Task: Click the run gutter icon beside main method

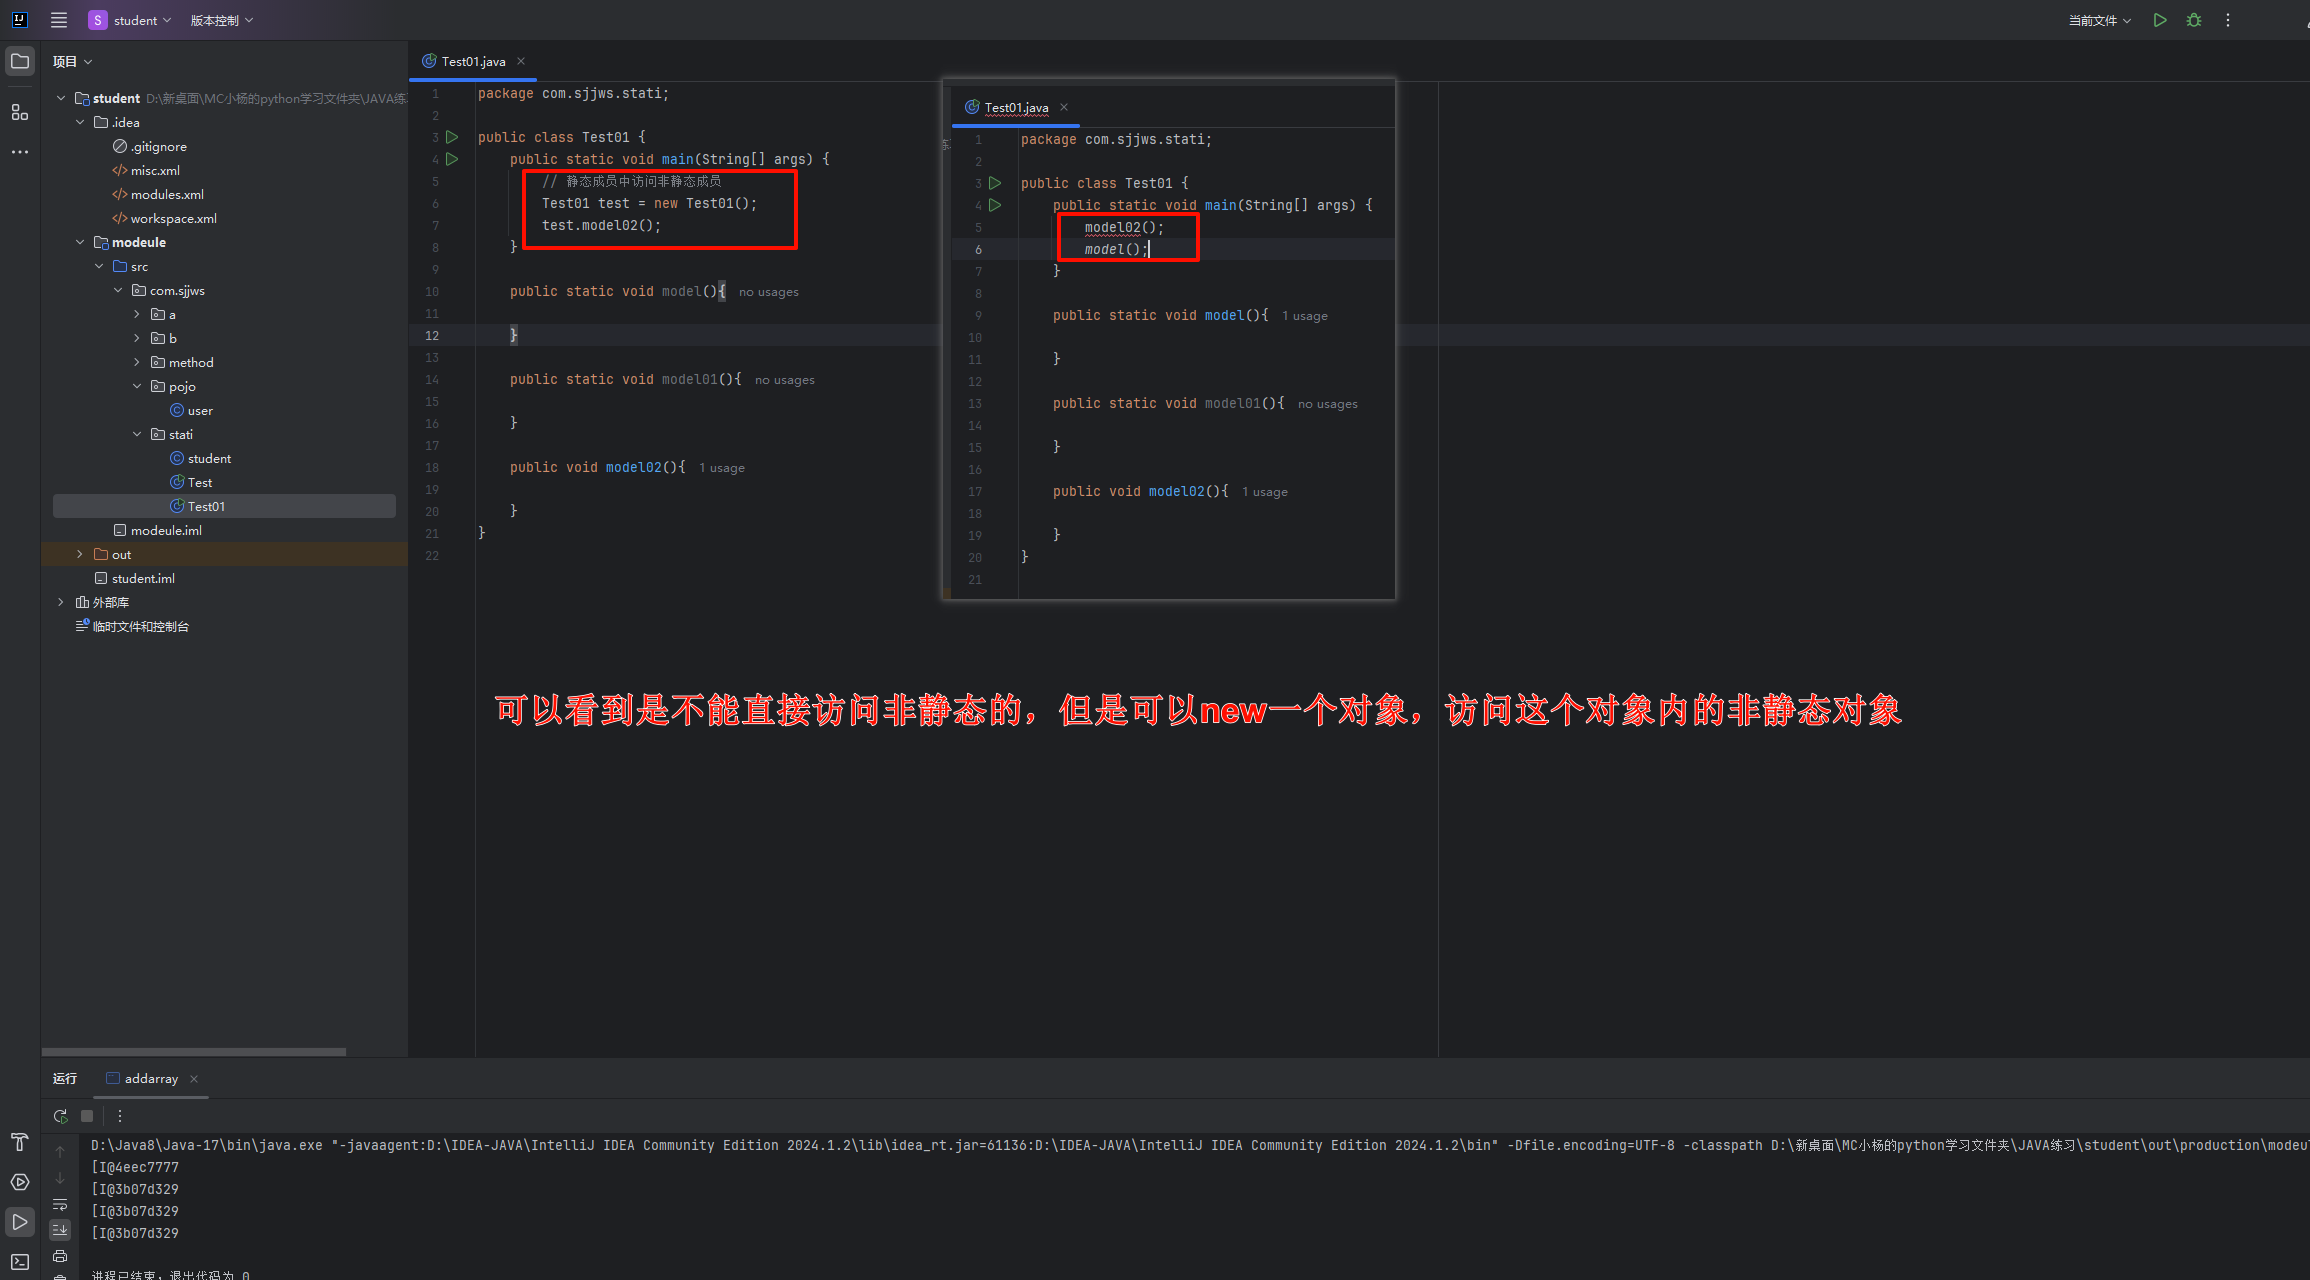Action: click(452, 159)
